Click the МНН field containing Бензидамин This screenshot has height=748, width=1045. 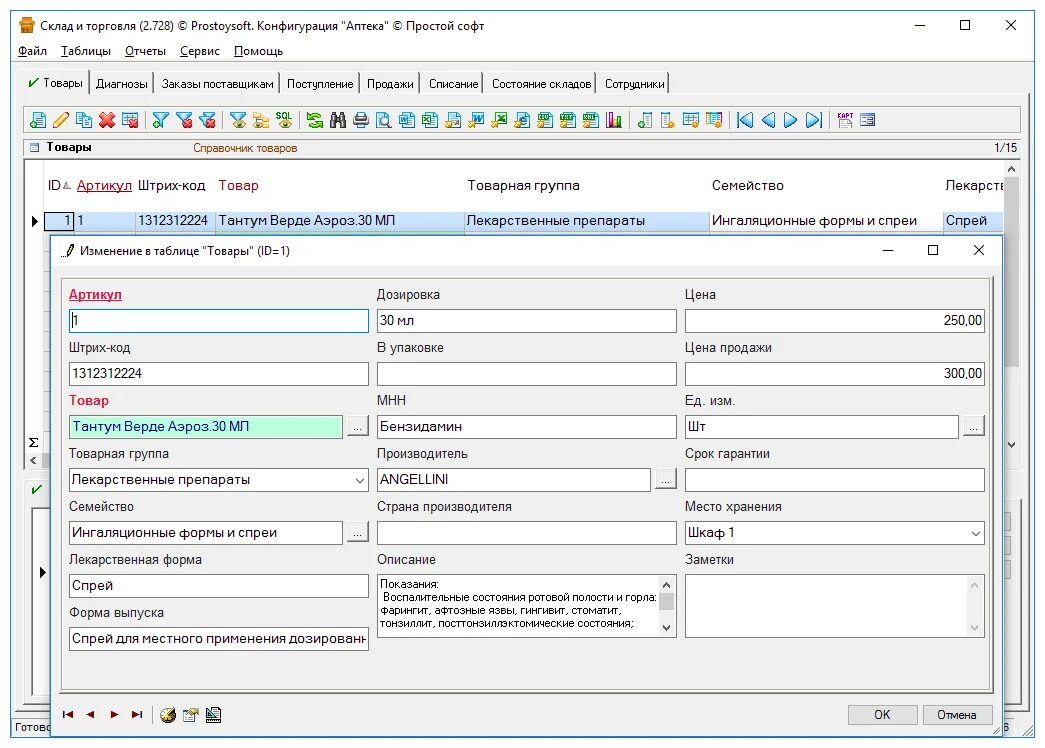(526, 427)
